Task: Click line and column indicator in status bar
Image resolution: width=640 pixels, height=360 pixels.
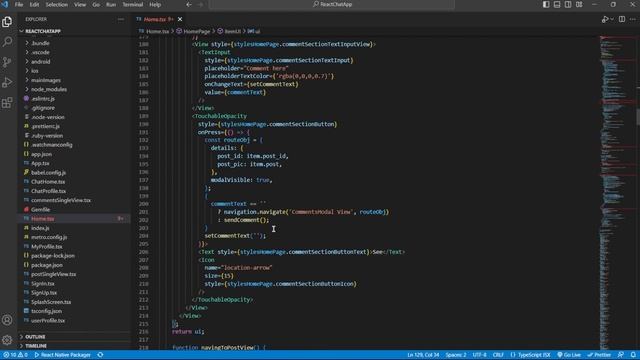Action: click(x=423, y=355)
